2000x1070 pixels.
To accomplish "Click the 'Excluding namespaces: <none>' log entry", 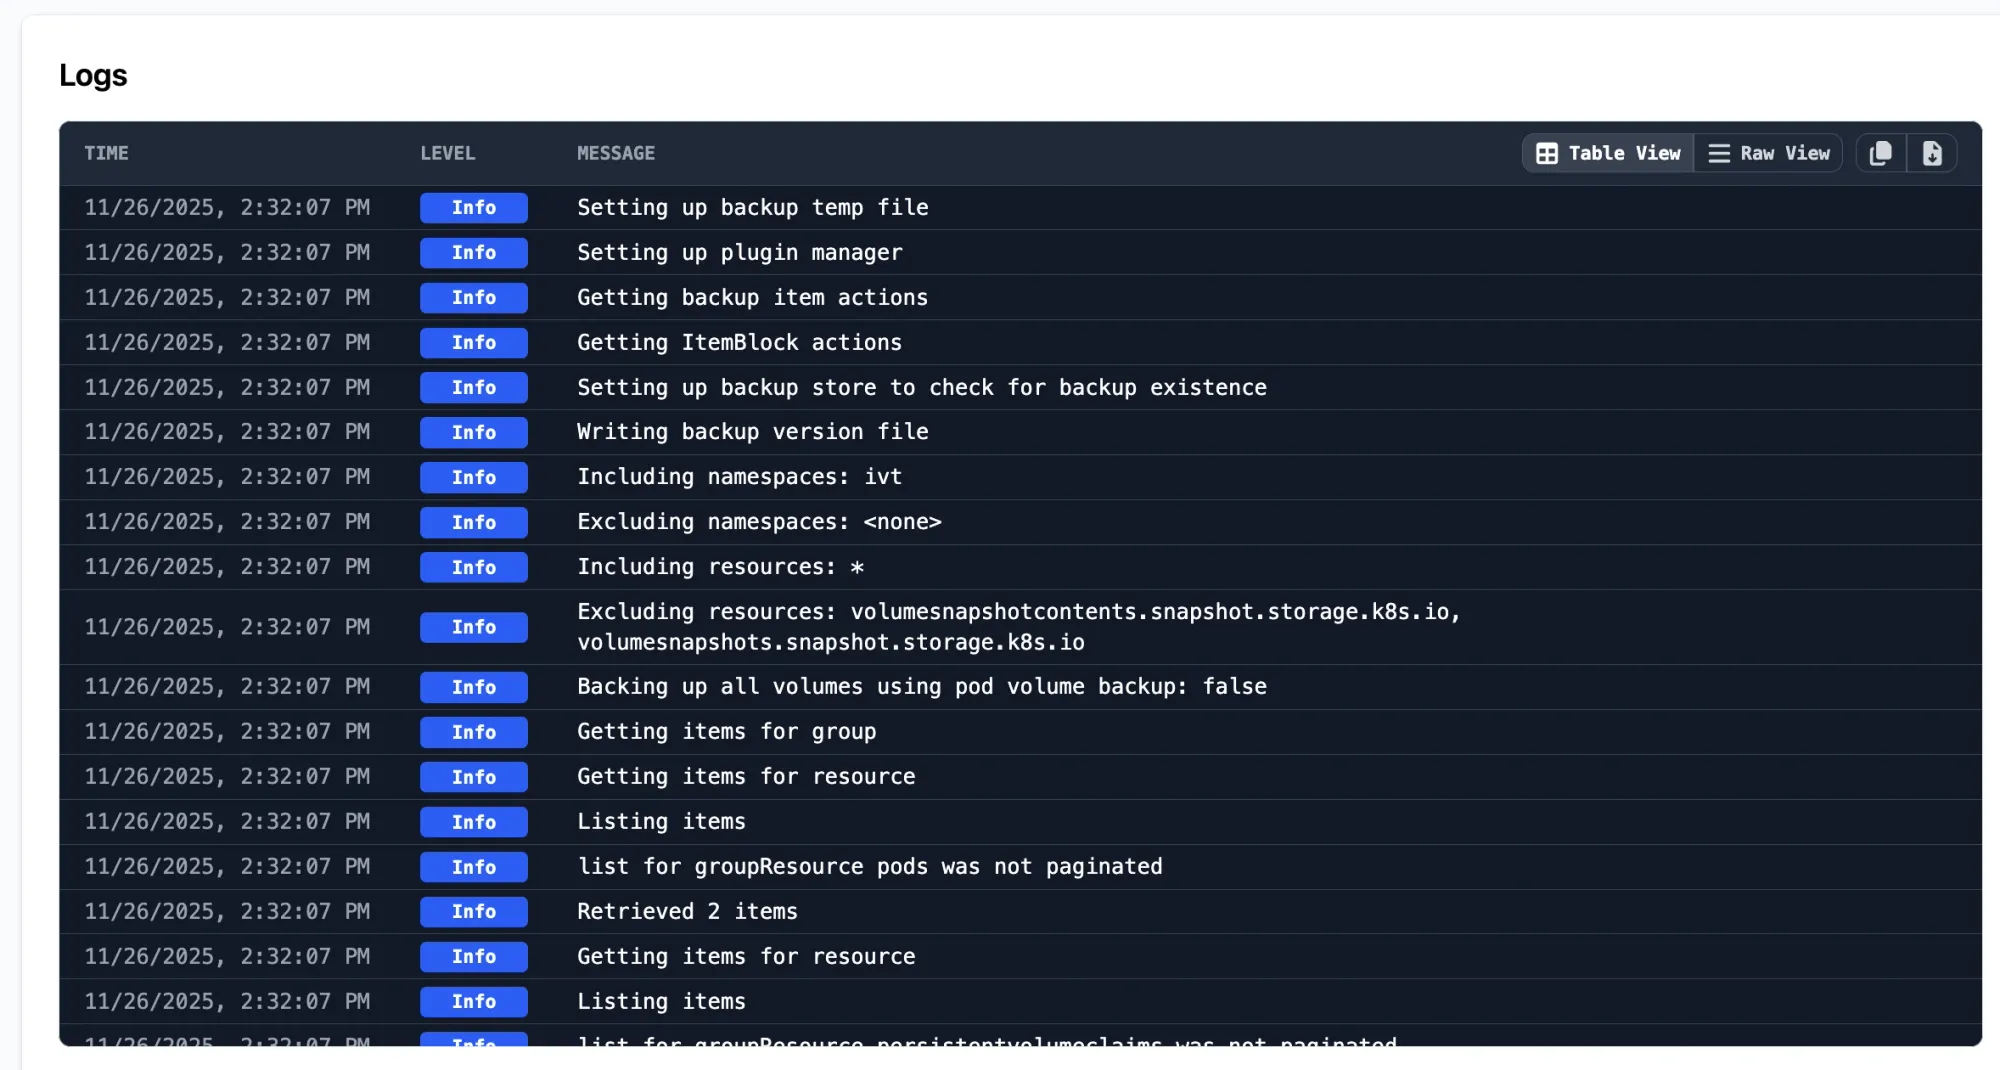I will pyautogui.click(x=759, y=521).
